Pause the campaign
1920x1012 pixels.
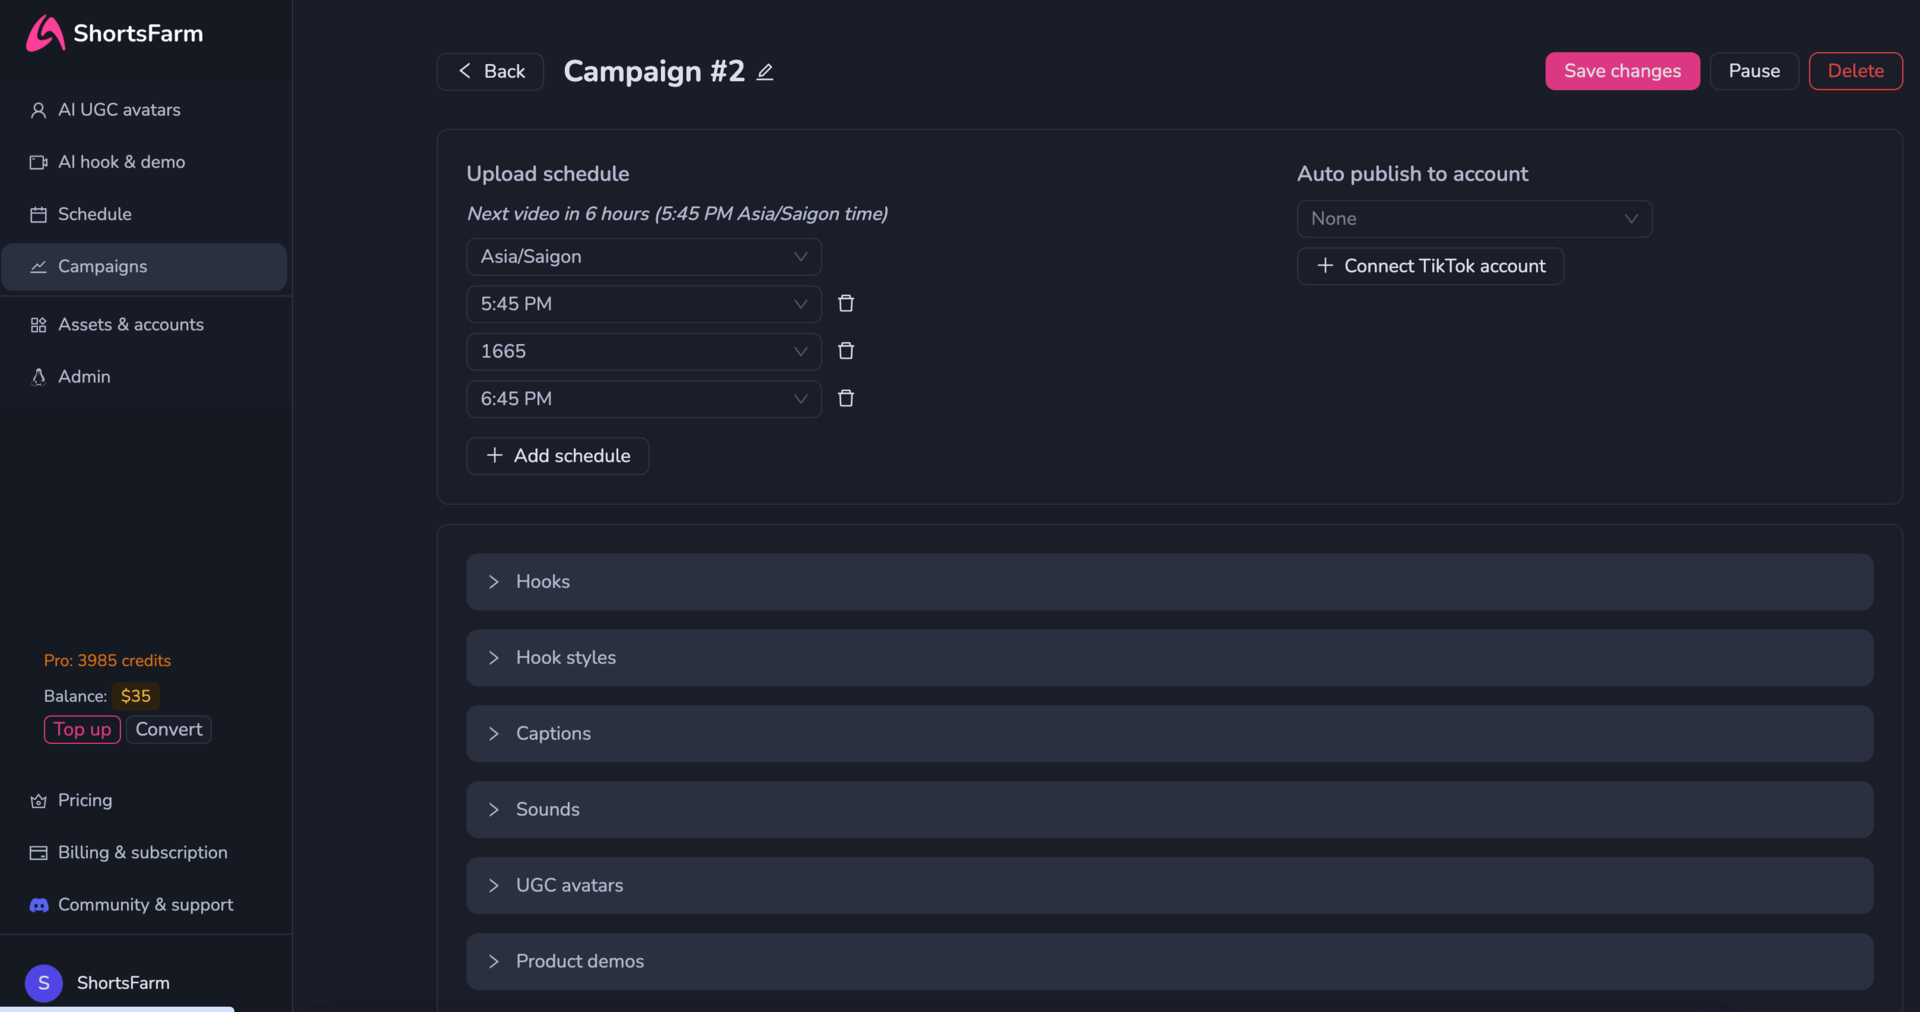1753,71
